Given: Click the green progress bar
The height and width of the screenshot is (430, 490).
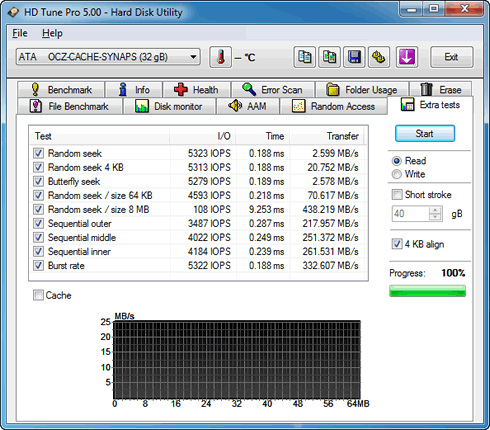Looking at the screenshot, I should tap(427, 291).
